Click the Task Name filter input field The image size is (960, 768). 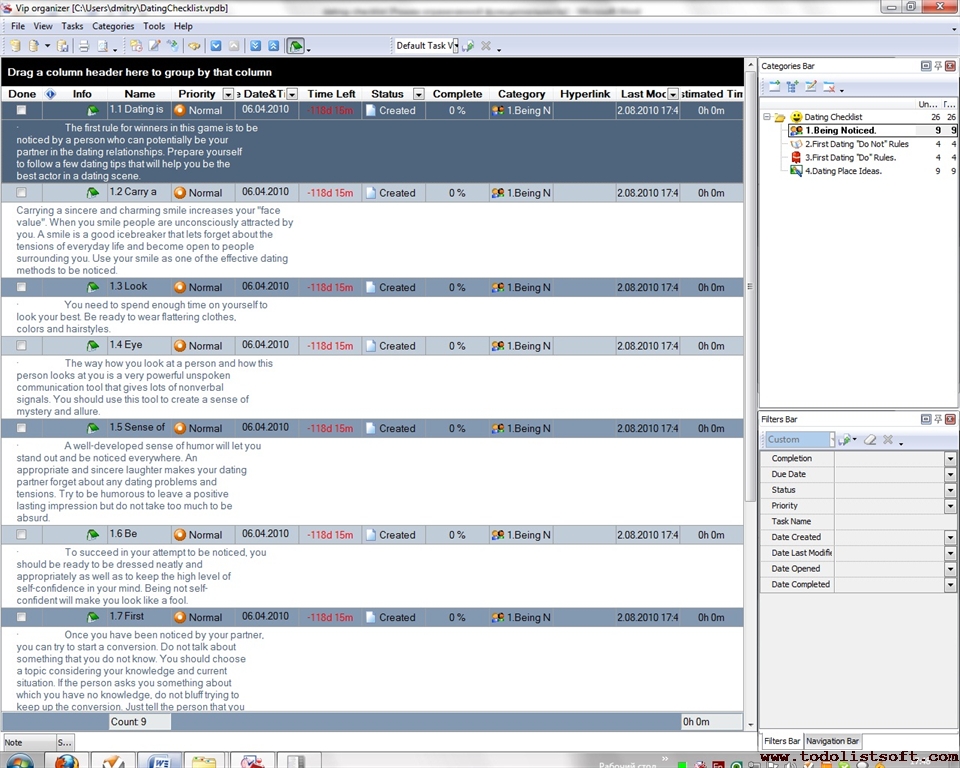coord(889,522)
